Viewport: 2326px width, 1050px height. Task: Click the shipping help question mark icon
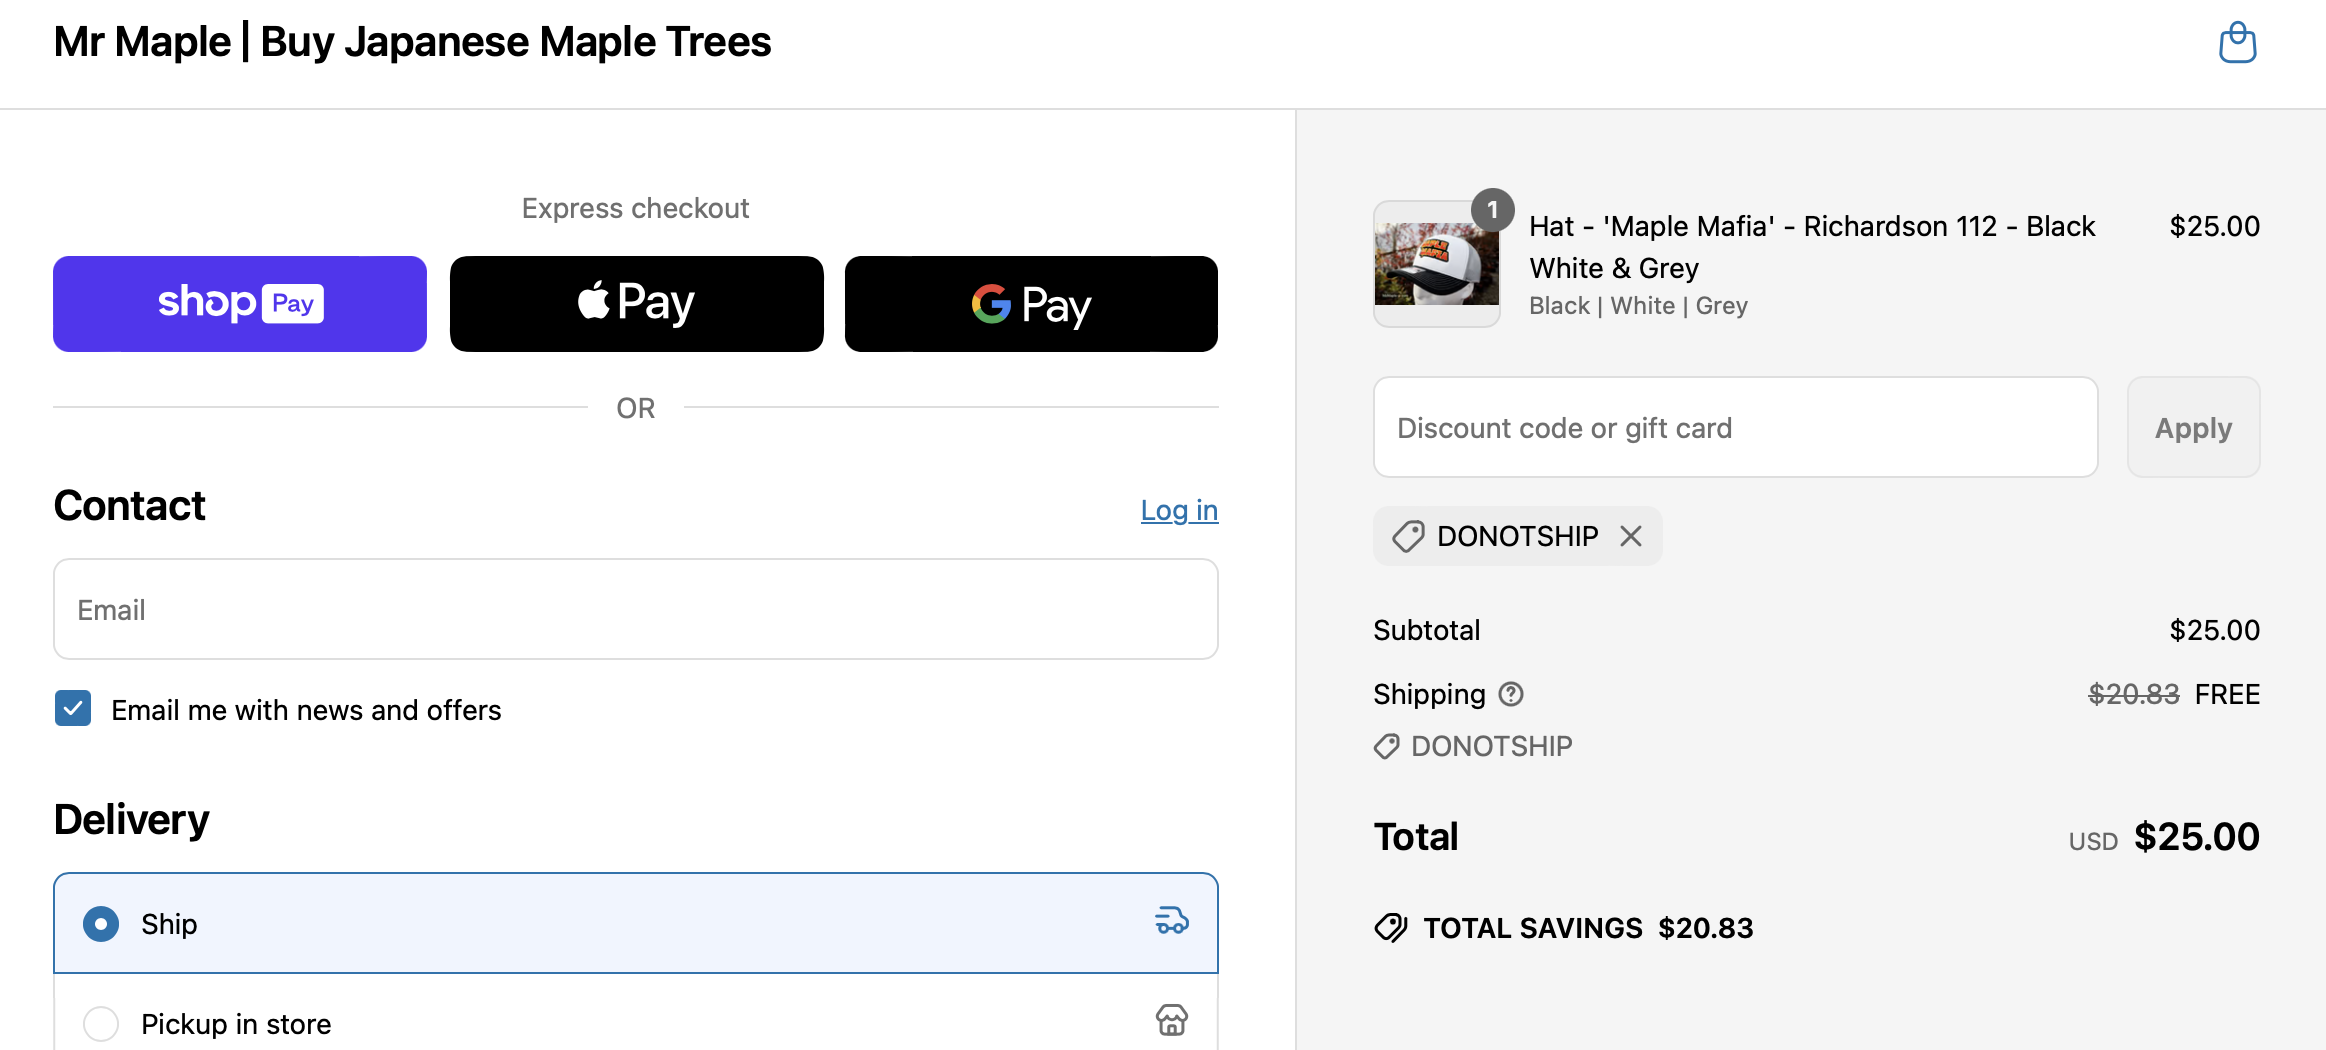click(x=1511, y=694)
